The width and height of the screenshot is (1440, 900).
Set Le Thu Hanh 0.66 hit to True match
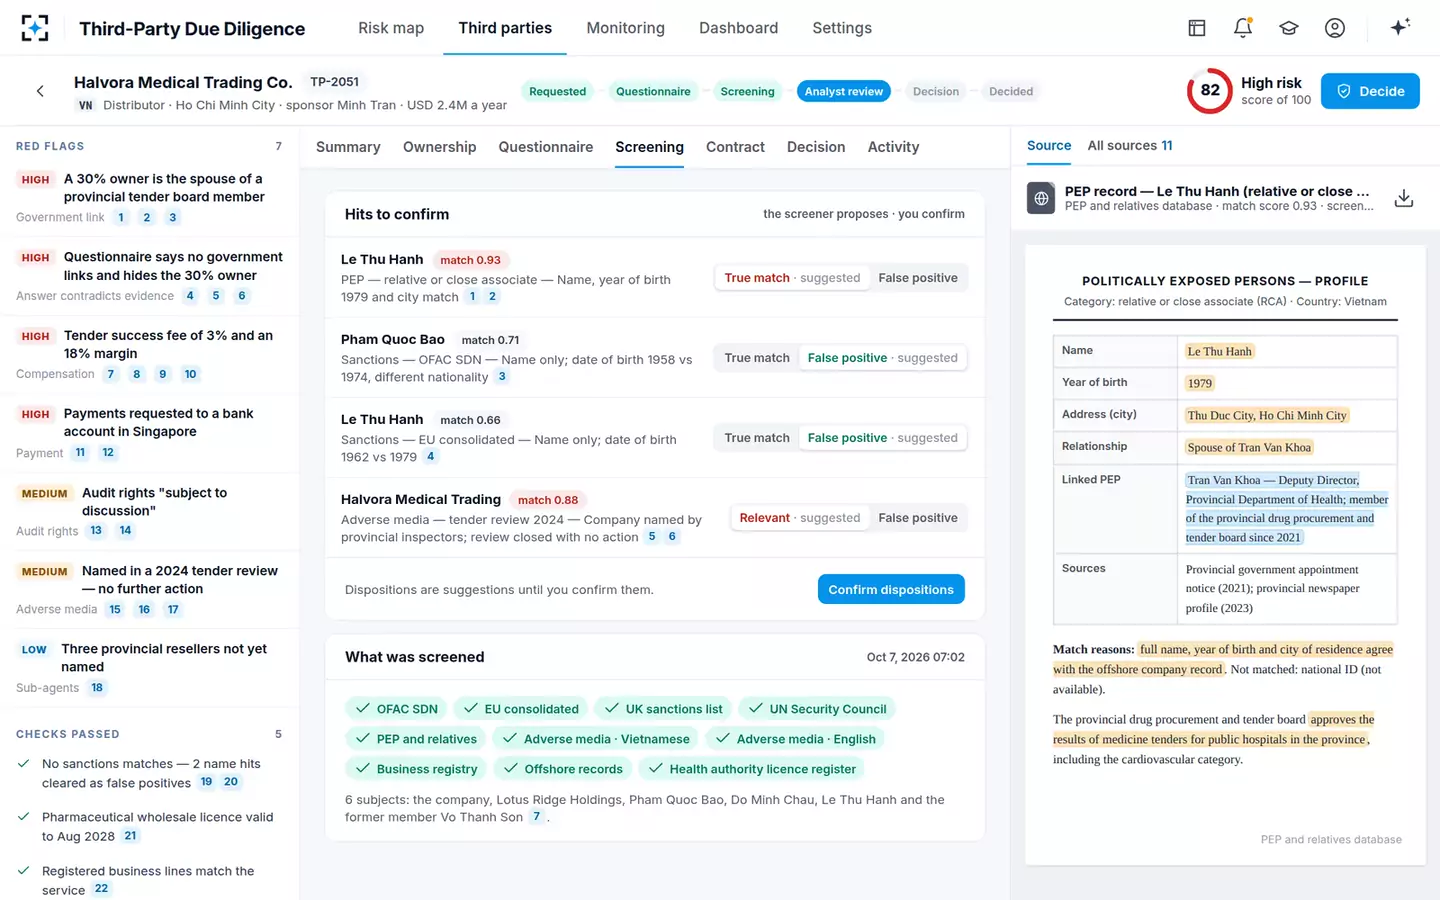757,438
